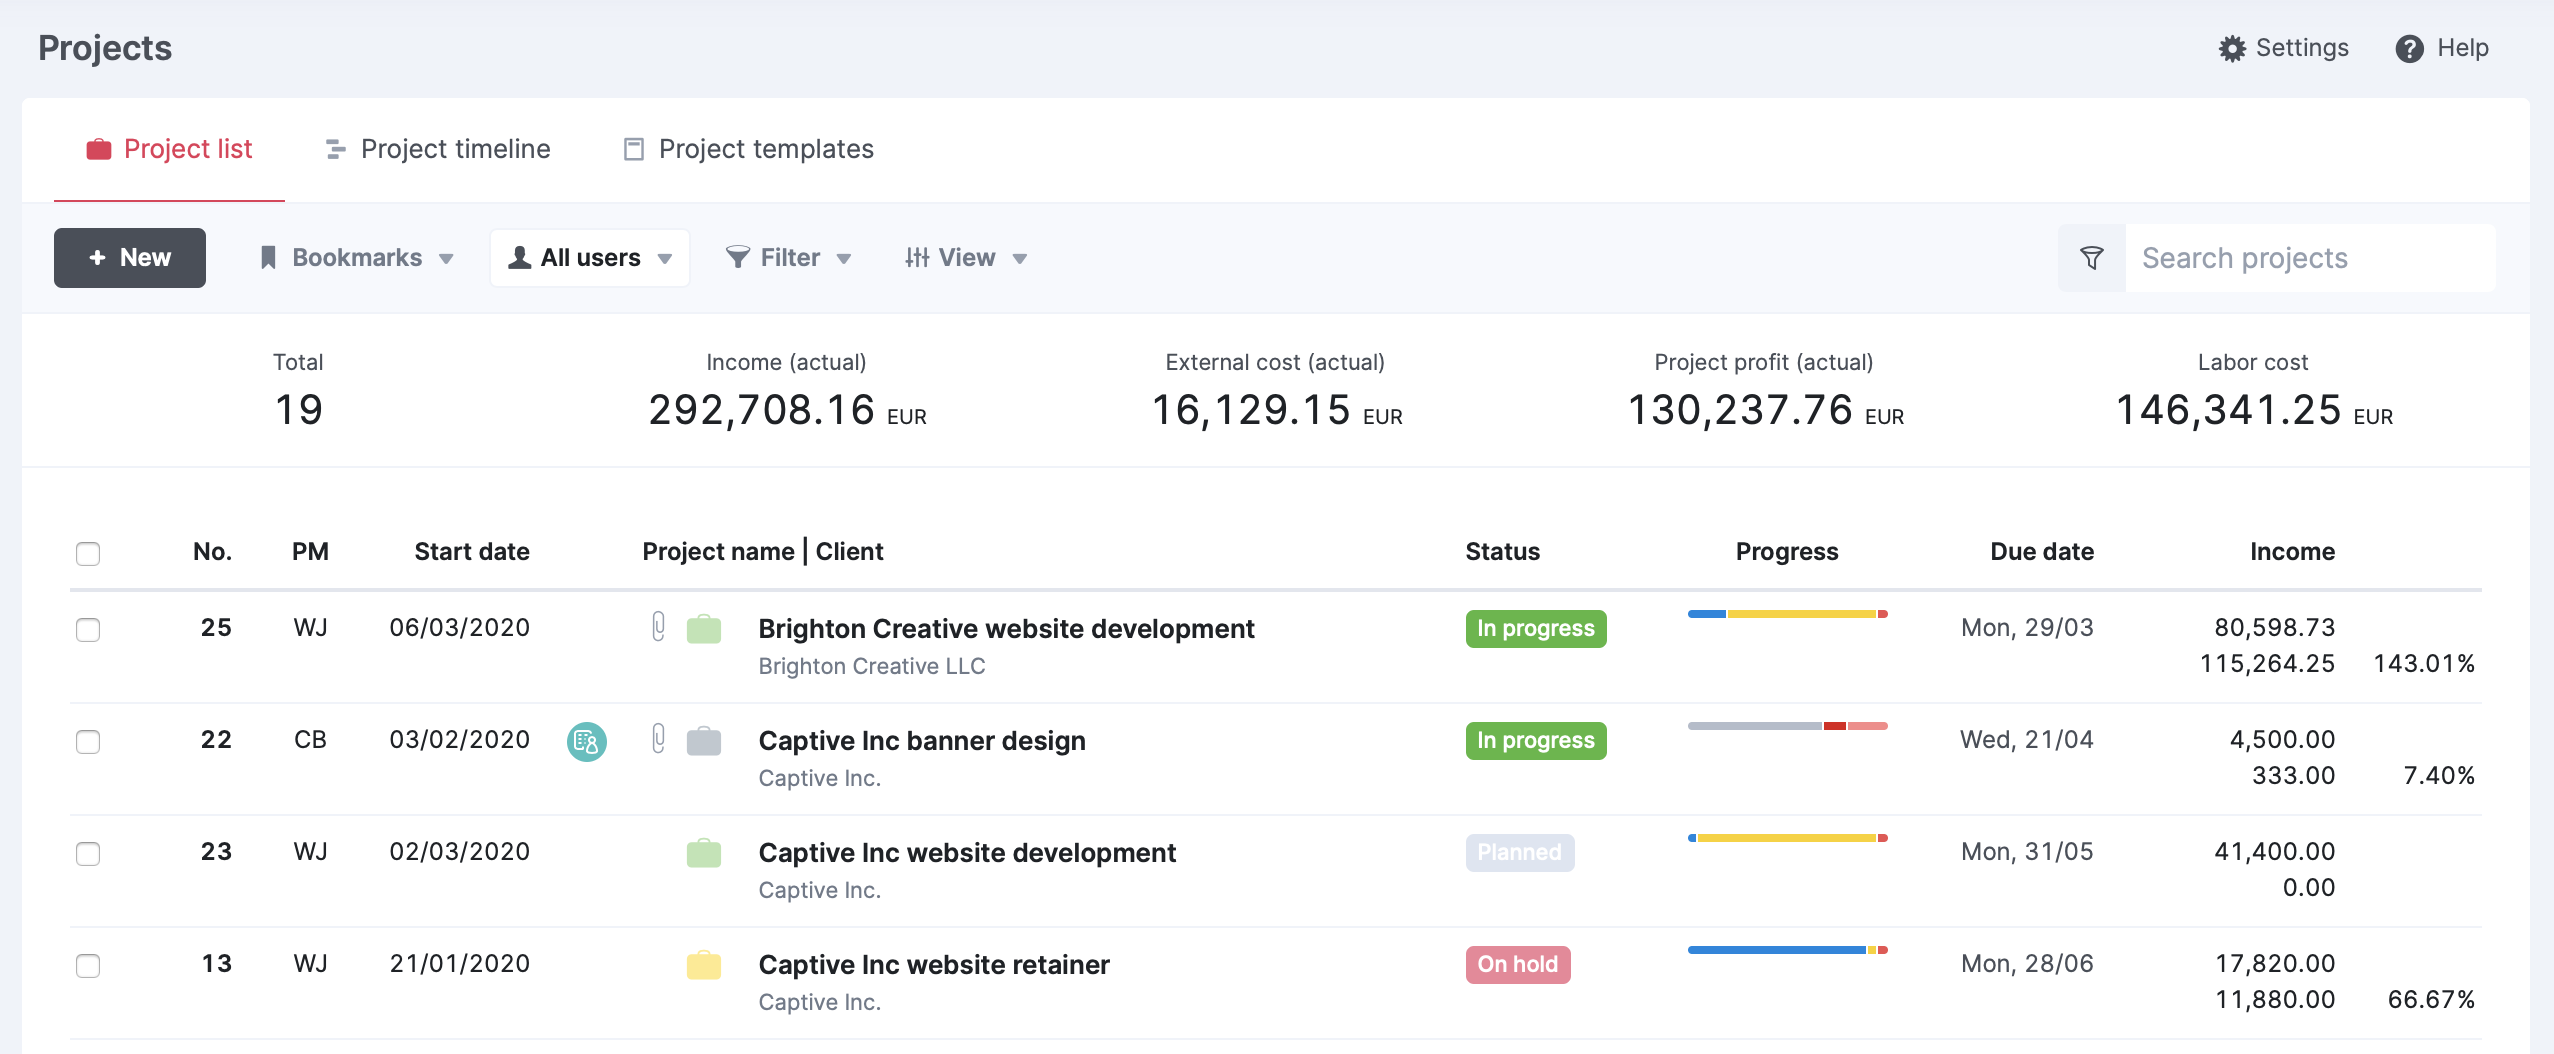Click the 292,708.16 EUR income total
This screenshot has height=1054, width=2554.
point(787,410)
